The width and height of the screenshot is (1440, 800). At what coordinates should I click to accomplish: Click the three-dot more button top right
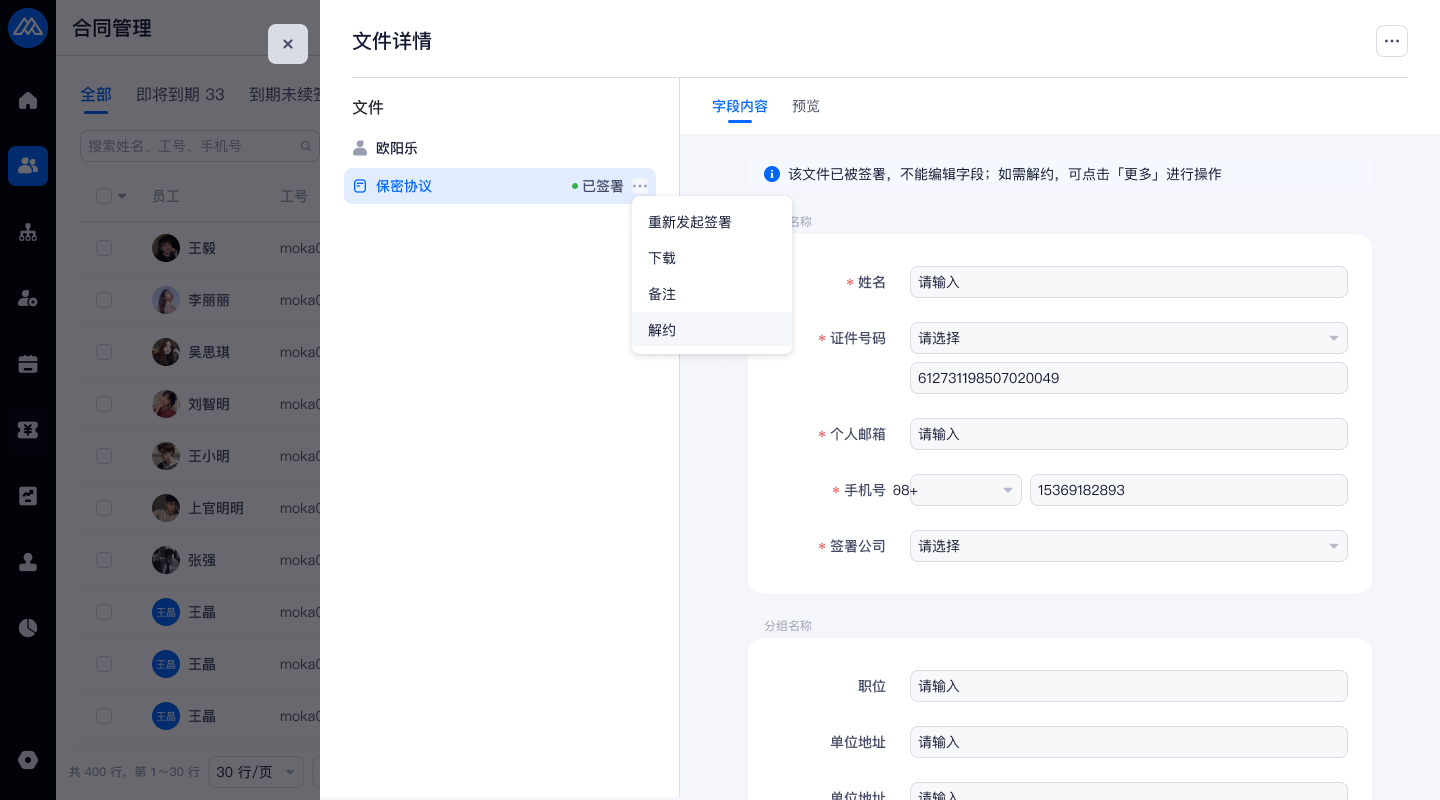point(1391,41)
